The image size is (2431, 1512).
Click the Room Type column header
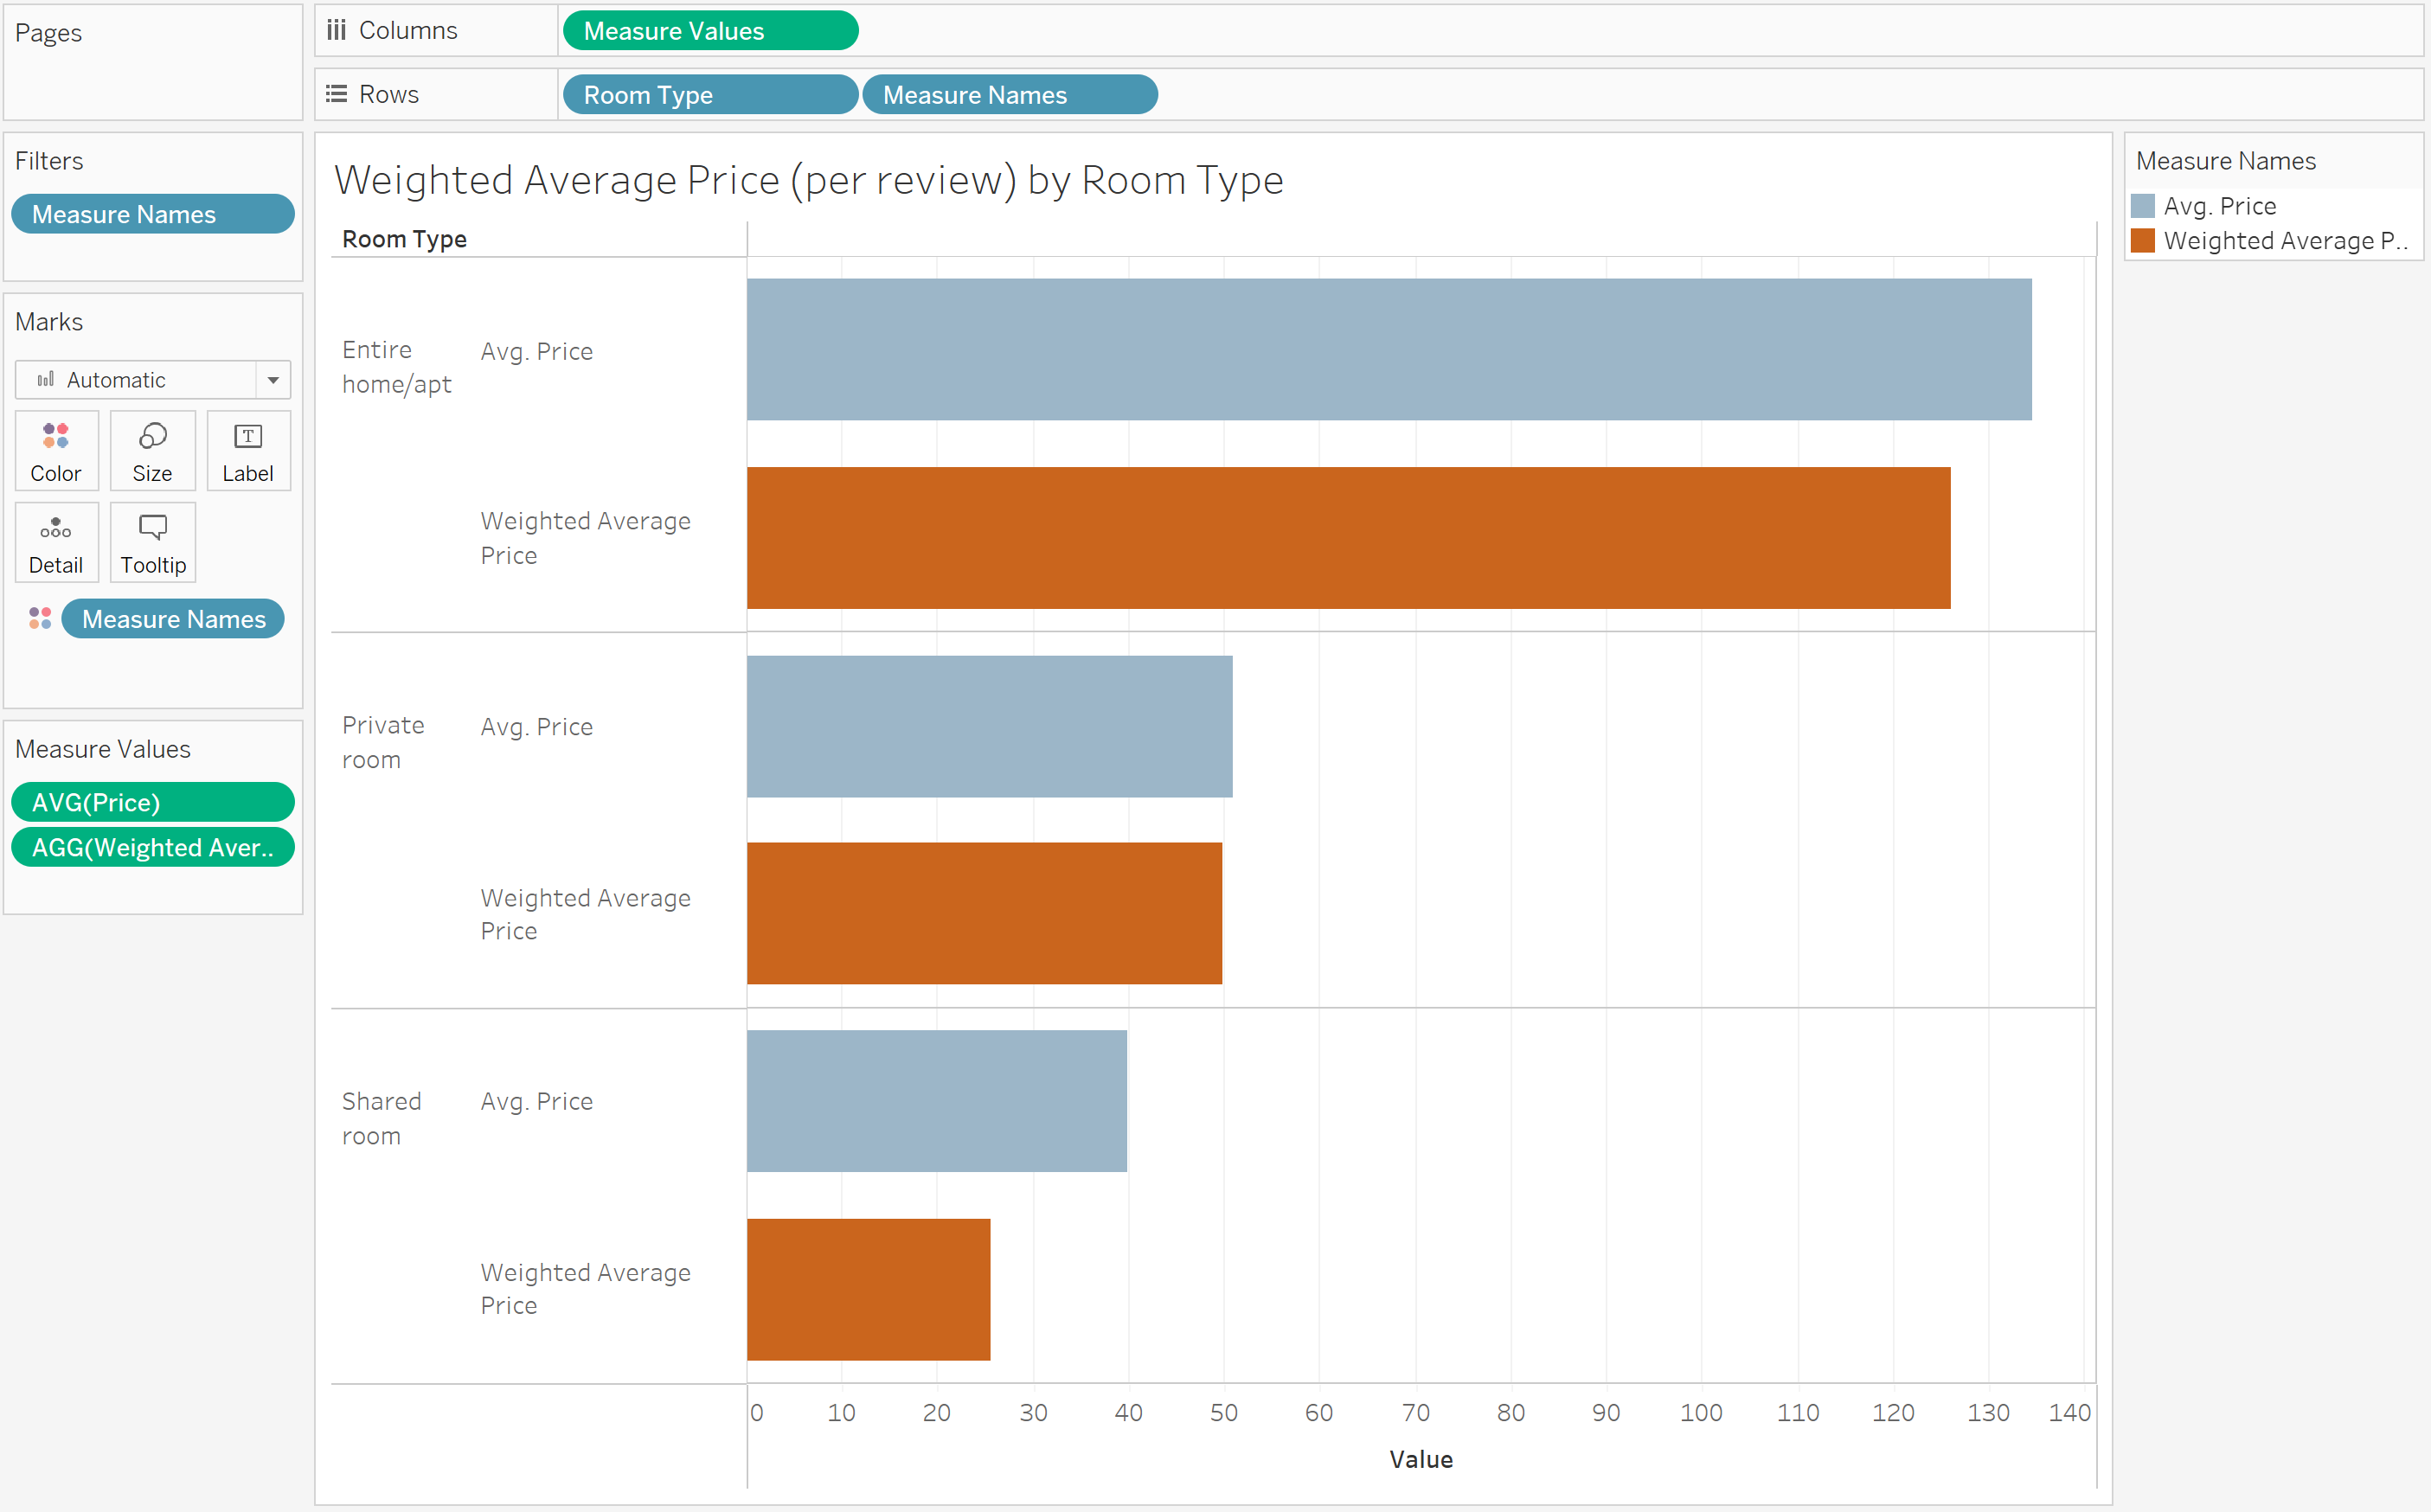(404, 239)
